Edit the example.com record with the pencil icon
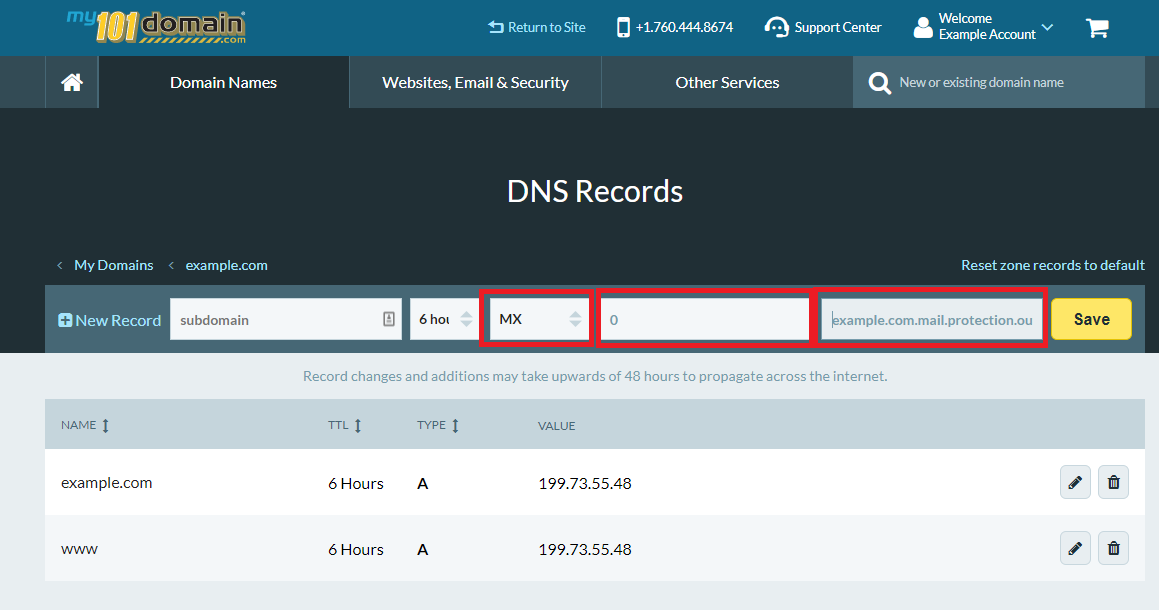The image size is (1159, 610). (x=1075, y=482)
